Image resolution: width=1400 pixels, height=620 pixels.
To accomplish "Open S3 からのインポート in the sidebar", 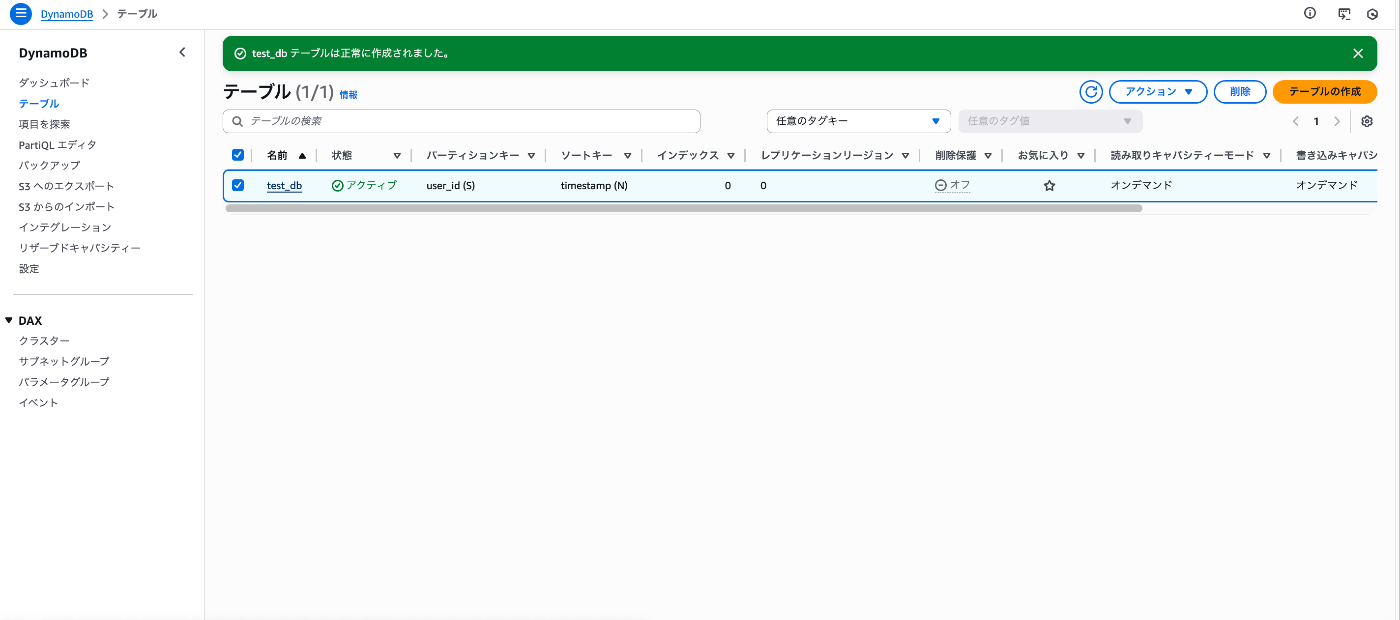I will [66, 207].
